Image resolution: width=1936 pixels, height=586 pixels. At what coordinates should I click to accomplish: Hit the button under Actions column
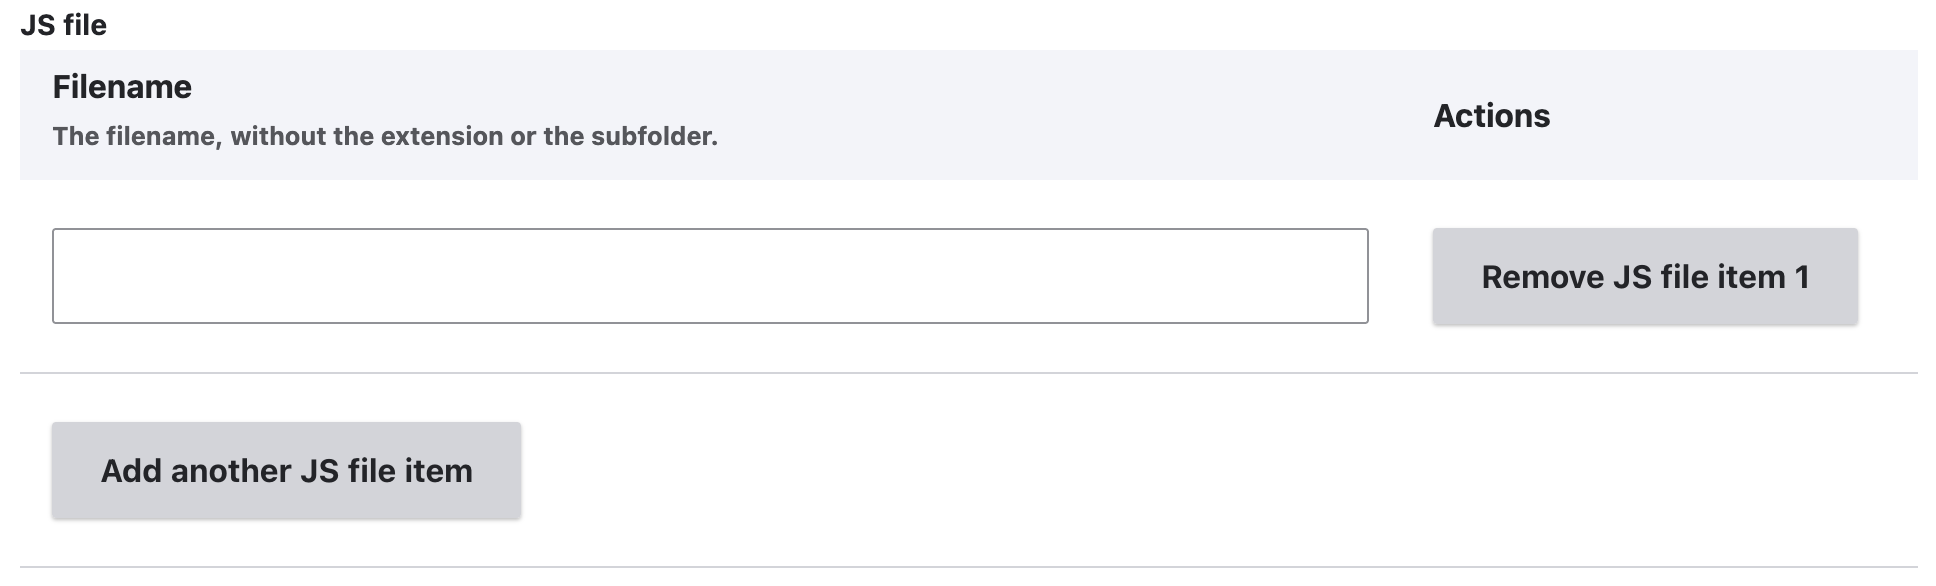[1645, 277]
